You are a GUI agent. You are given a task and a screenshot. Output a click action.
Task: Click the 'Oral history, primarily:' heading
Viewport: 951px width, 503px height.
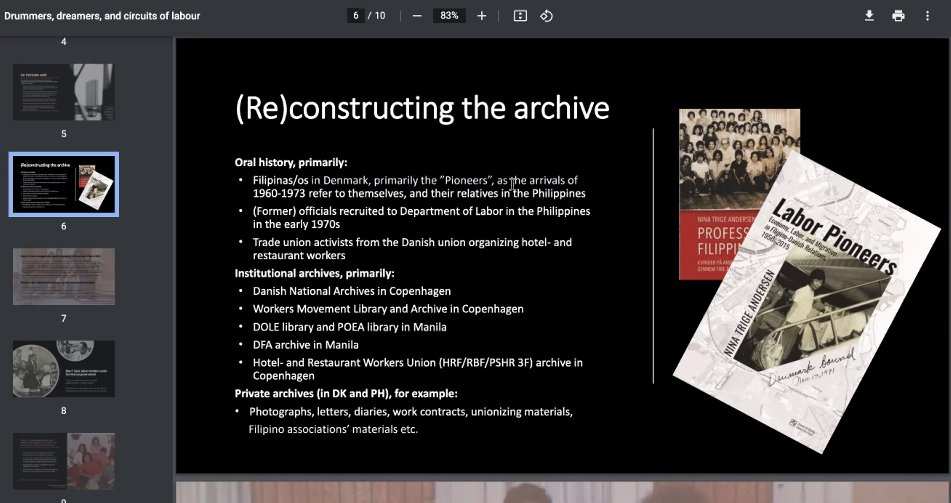(291, 163)
